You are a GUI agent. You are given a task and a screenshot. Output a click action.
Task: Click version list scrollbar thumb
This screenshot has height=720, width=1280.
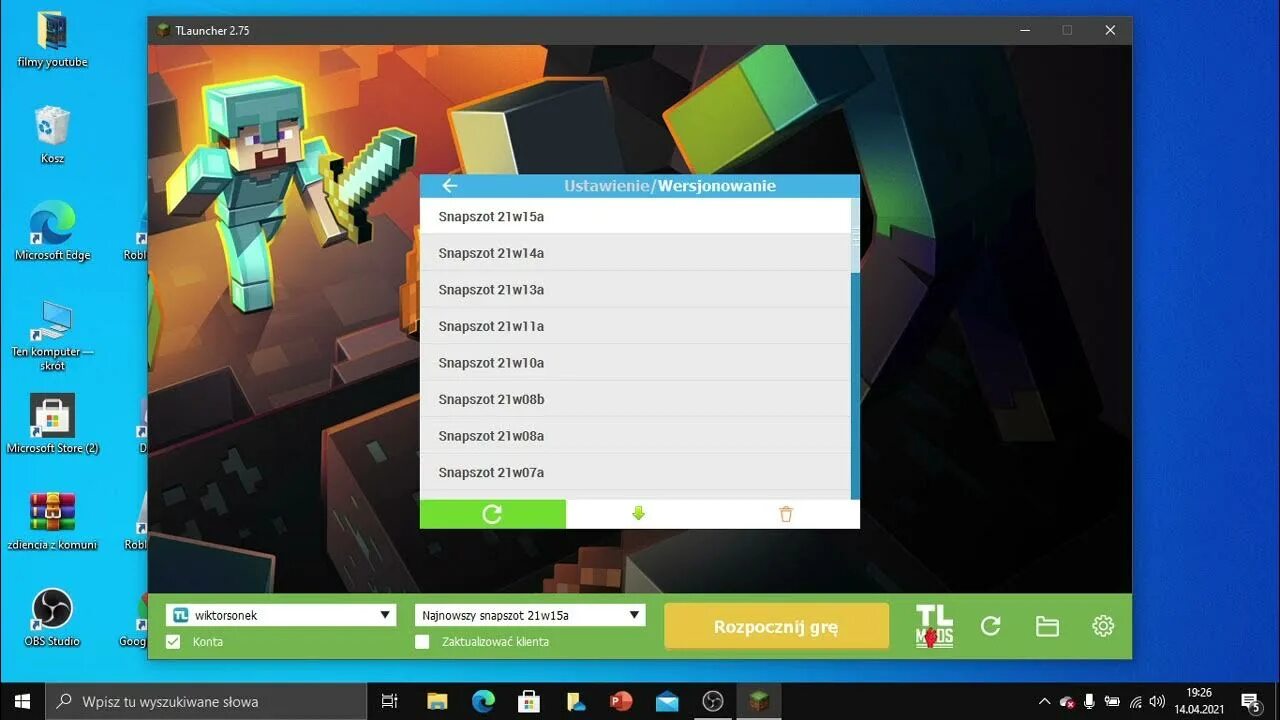point(855,235)
